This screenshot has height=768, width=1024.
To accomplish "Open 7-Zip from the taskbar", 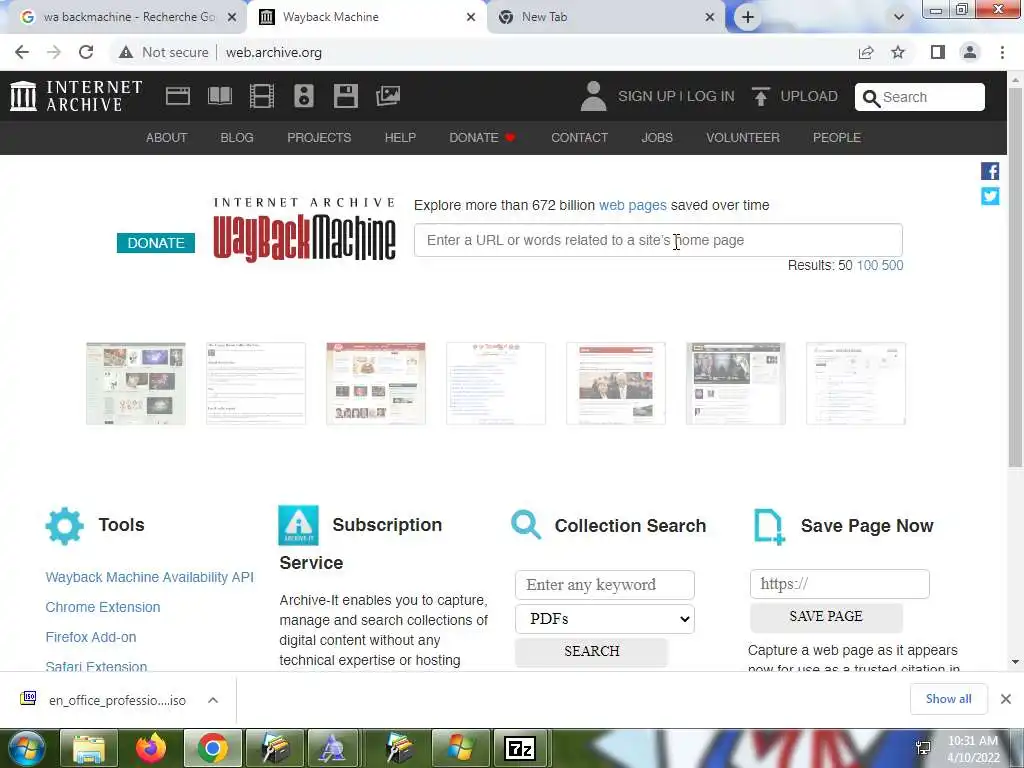I will [x=520, y=748].
